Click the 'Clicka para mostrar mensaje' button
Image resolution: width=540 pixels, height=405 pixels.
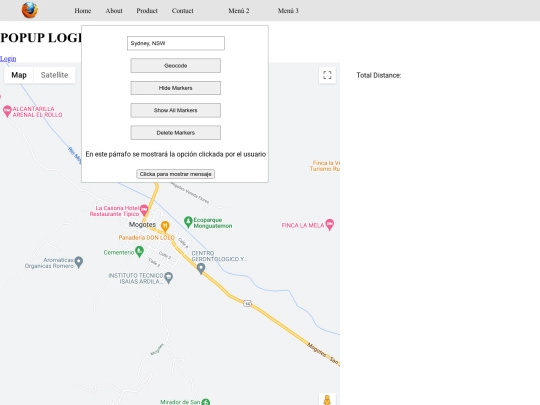176,174
